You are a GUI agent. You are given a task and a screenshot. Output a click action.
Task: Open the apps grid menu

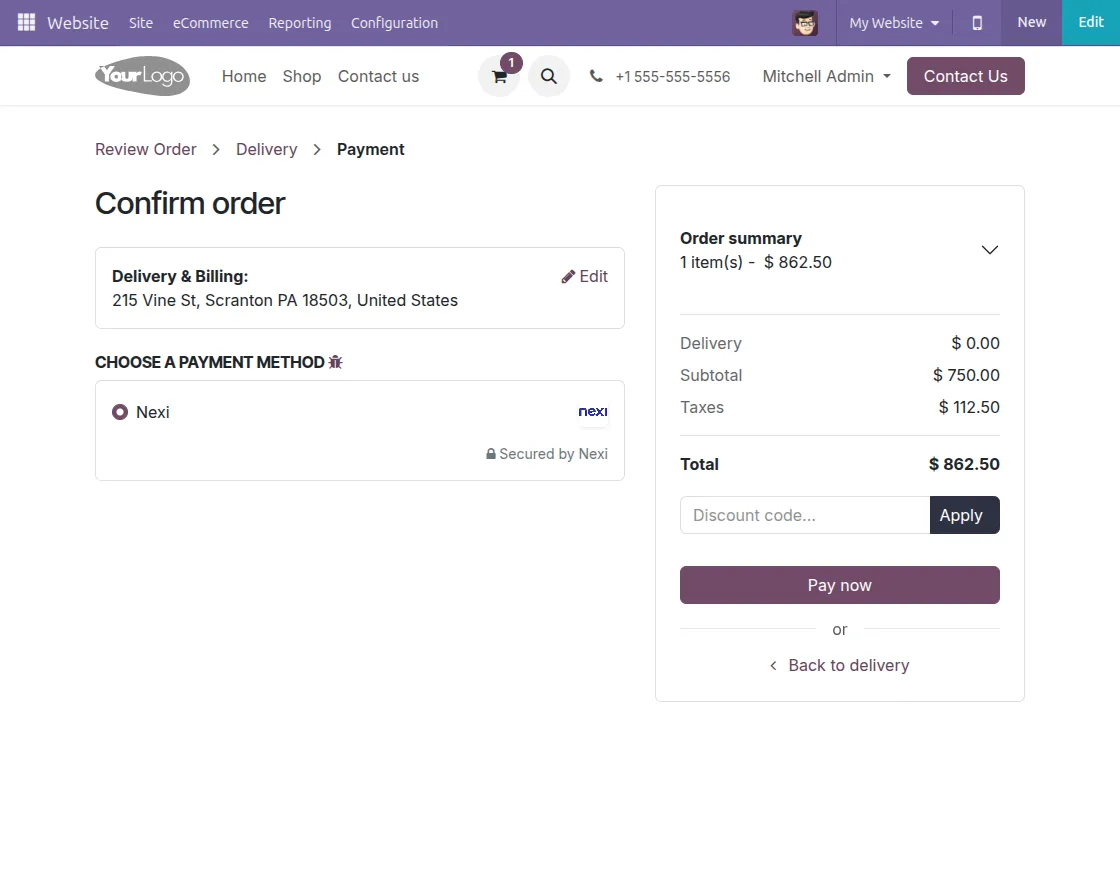click(25, 22)
